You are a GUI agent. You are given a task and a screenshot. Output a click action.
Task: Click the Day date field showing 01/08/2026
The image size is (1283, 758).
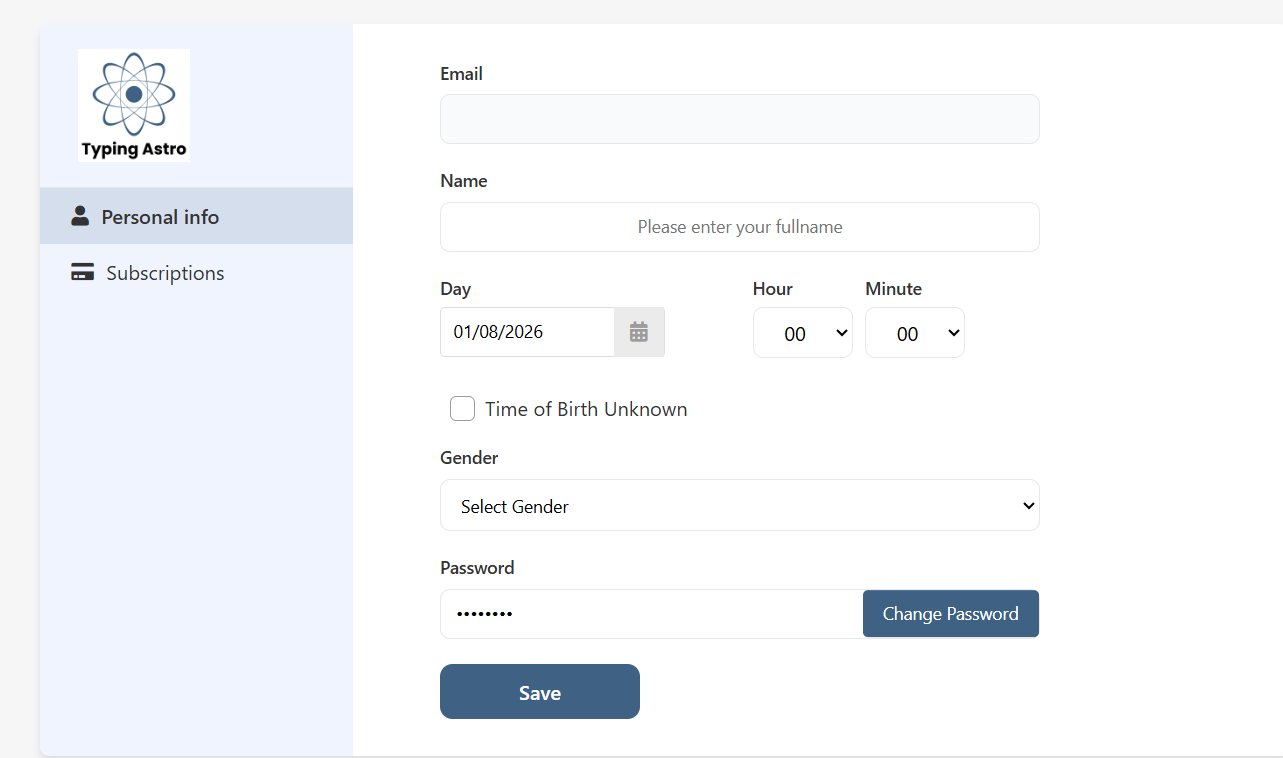(527, 332)
